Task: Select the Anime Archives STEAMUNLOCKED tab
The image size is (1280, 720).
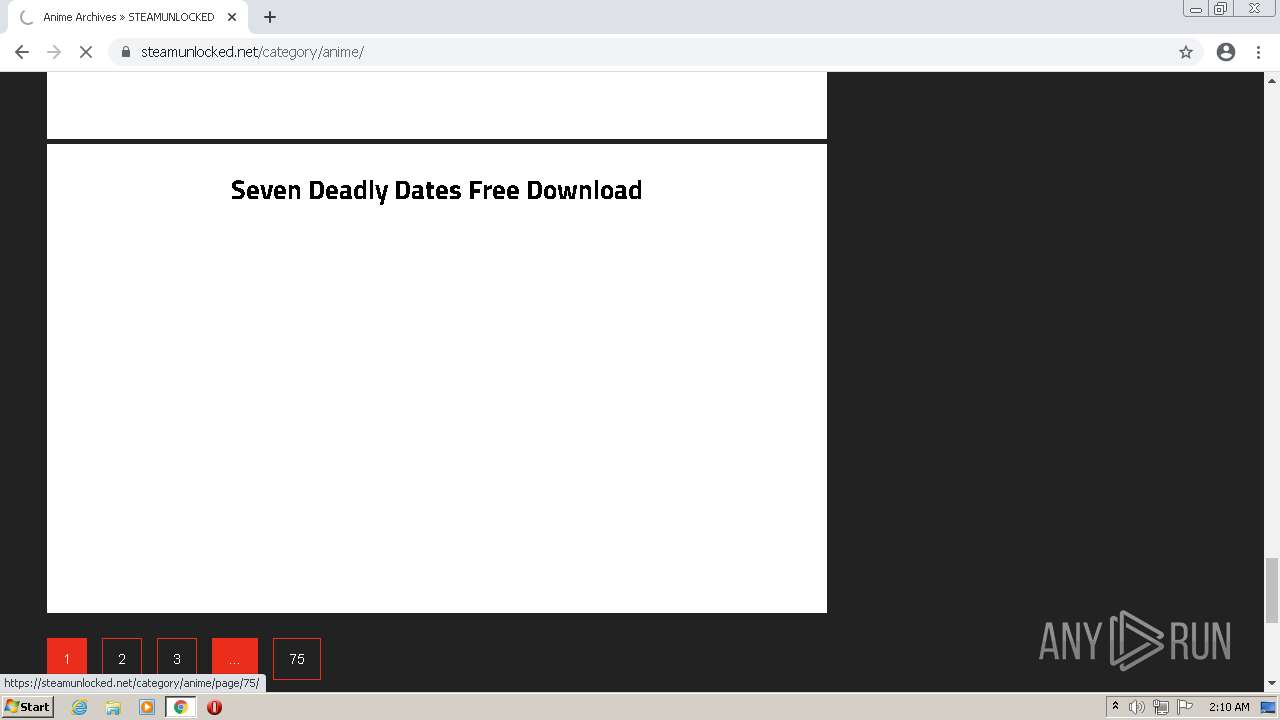Action: click(128, 17)
